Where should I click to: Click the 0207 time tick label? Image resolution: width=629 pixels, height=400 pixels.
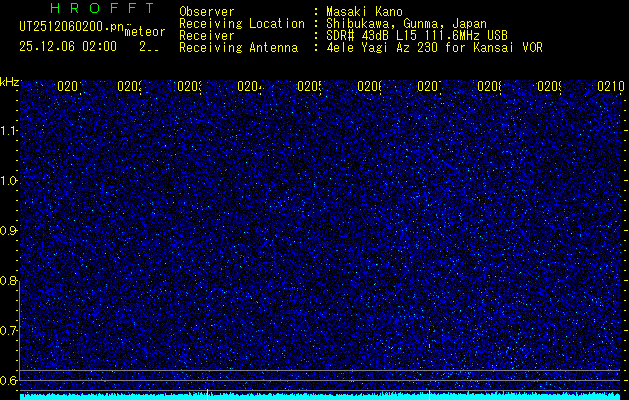click(x=429, y=86)
